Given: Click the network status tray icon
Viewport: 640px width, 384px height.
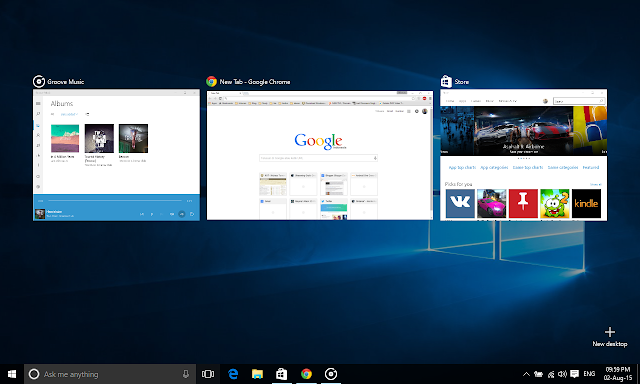Looking at the screenshot, I should tap(551, 374).
